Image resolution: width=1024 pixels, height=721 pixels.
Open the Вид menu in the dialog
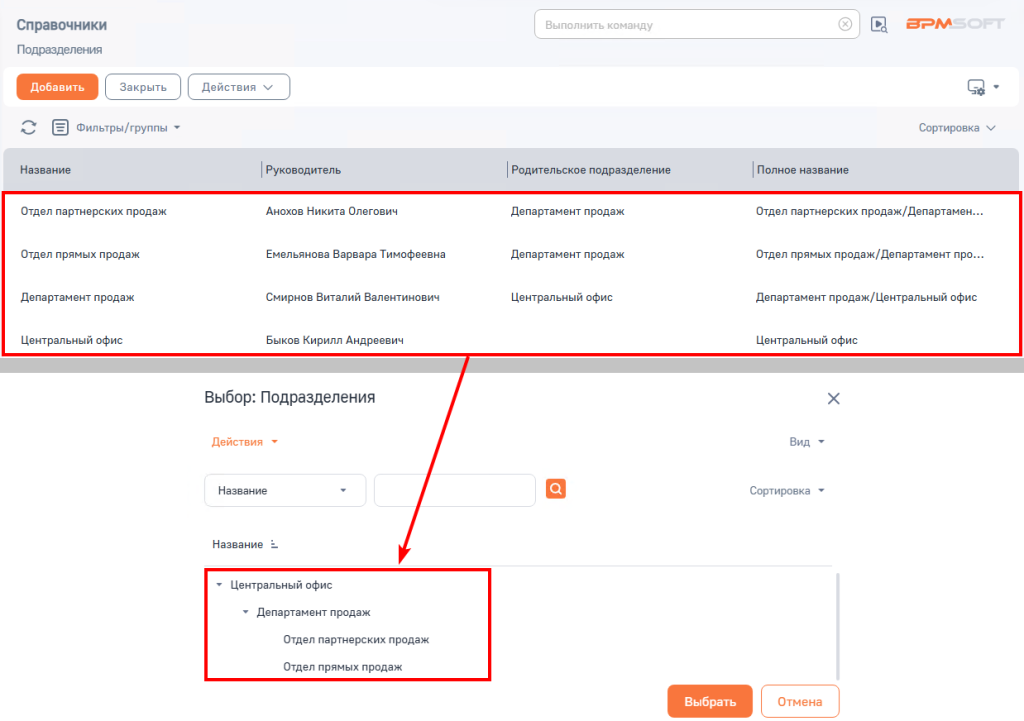coord(807,441)
